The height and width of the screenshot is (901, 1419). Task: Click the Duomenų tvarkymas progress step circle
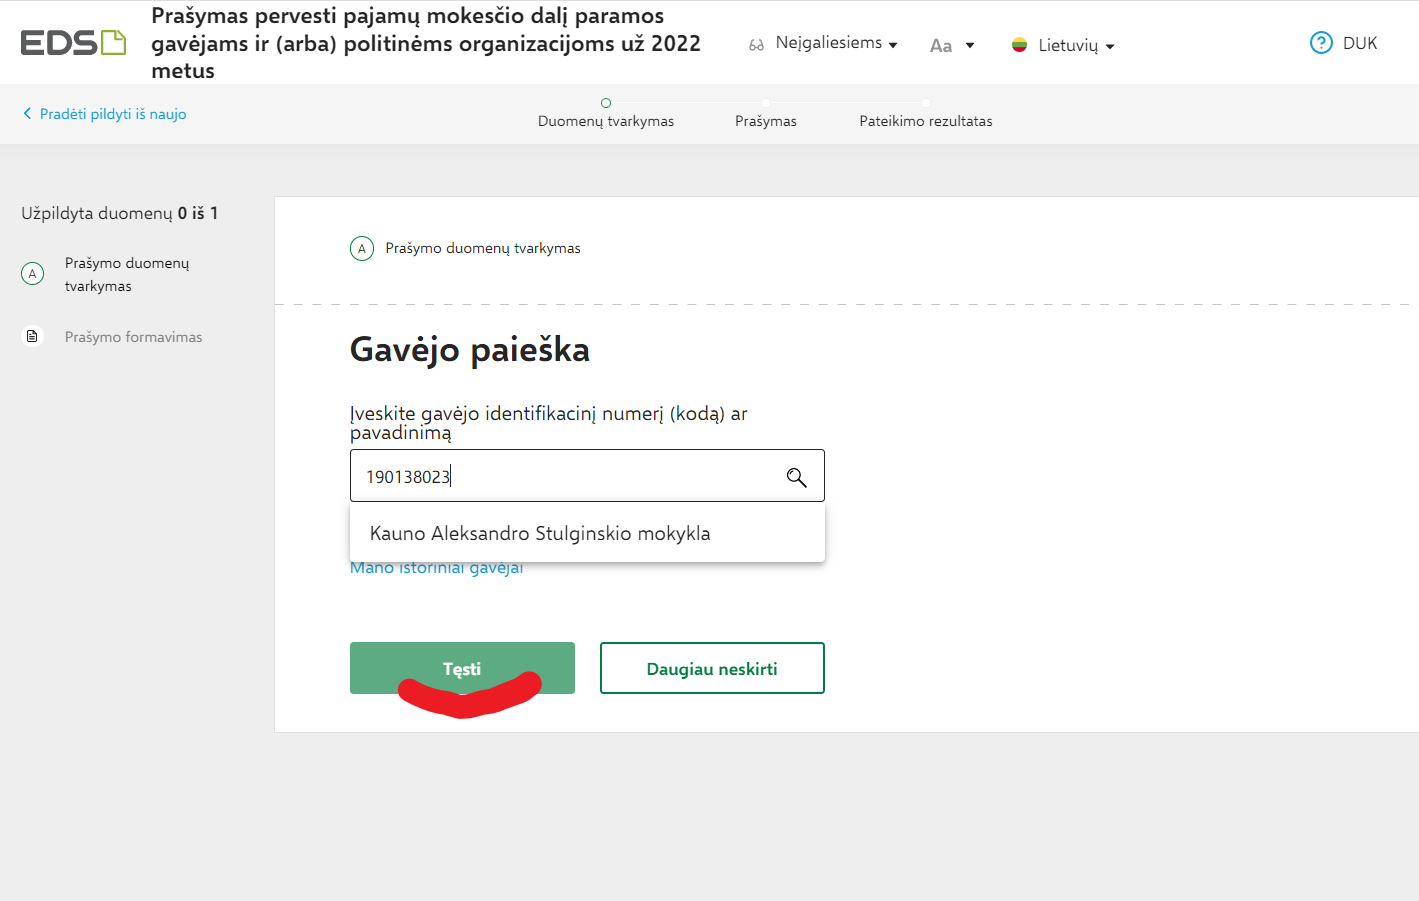(606, 103)
